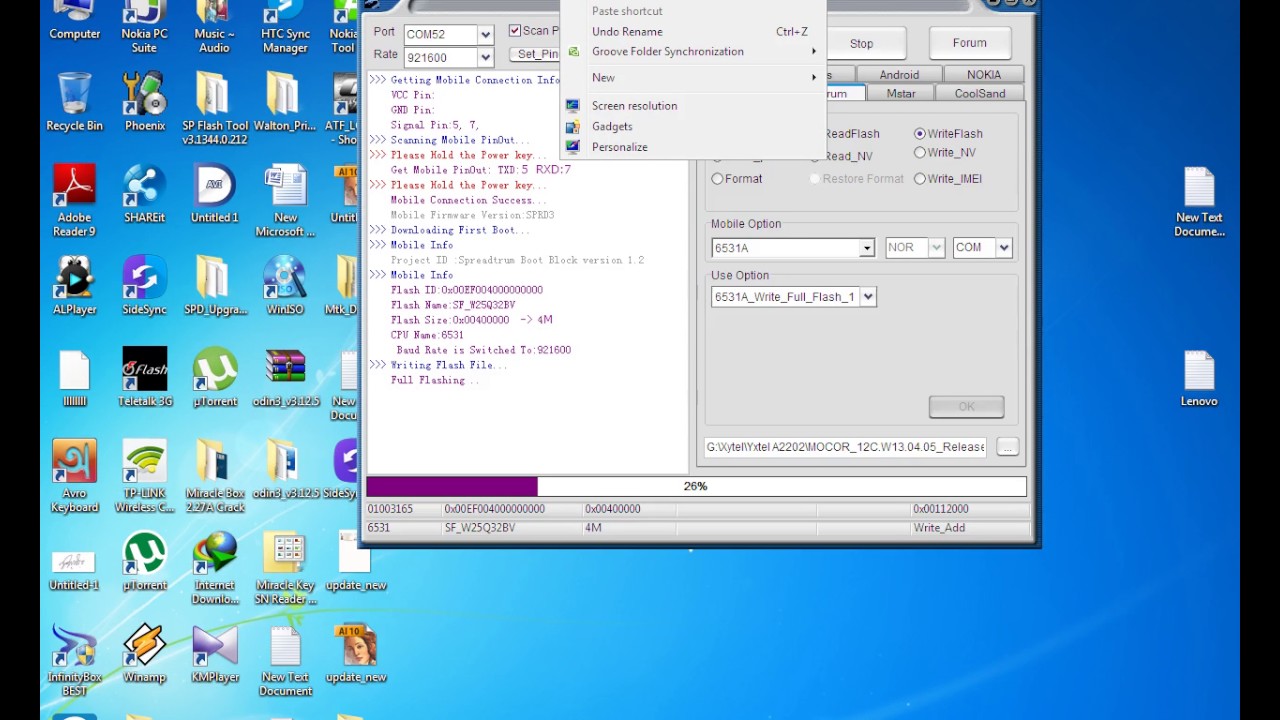Switch to the NOKIA tab
Screen dimensions: 1280x720
pyautogui.click(x=983, y=75)
